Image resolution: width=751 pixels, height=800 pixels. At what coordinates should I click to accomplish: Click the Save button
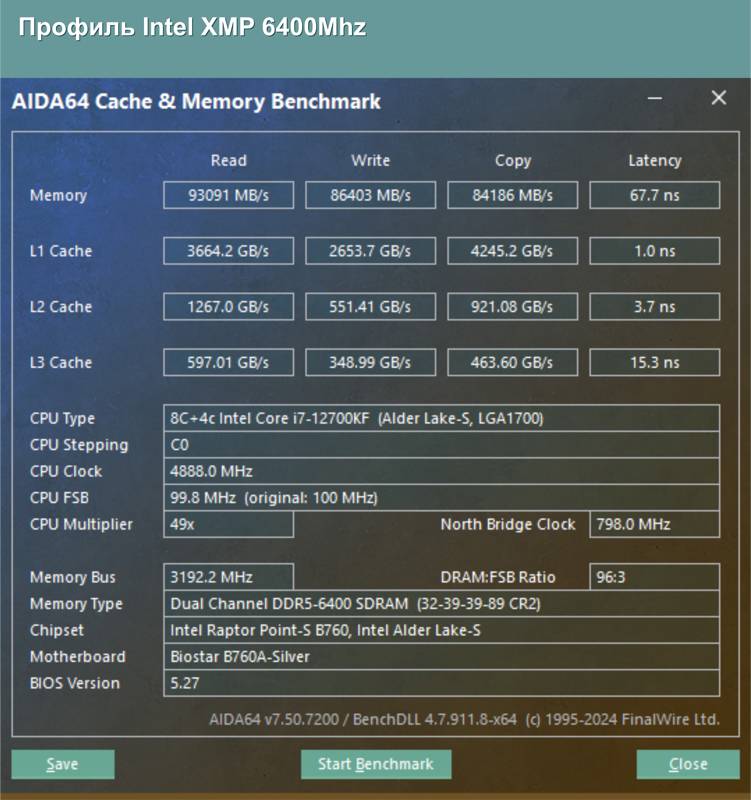tap(63, 764)
